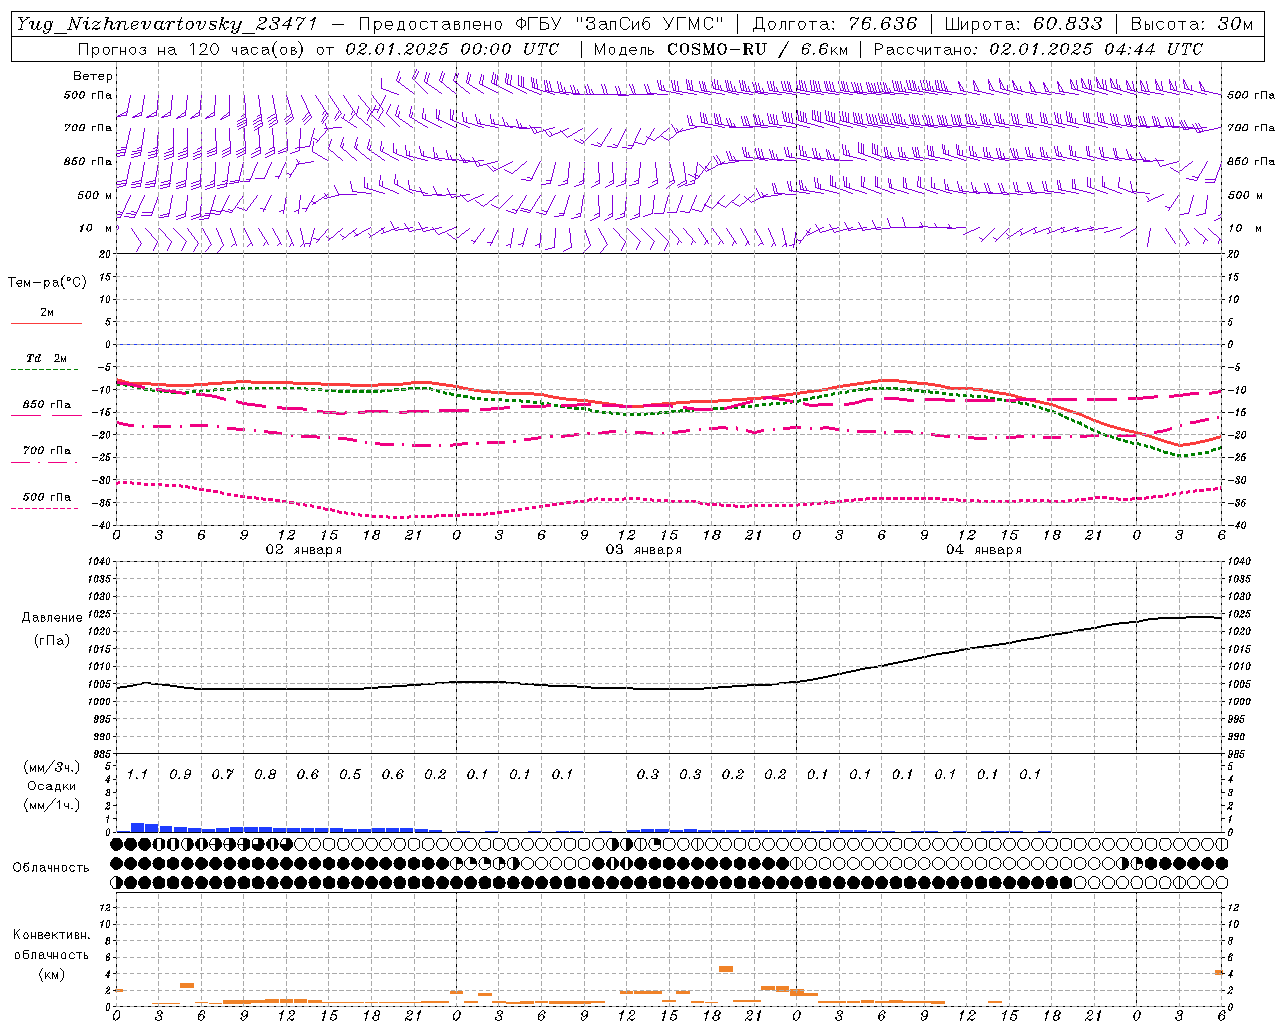Image resolution: width=1280 pixels, height=1024 pixels.
Task: Click the Ветер wind panel label
Action: (x=92, y=76)
